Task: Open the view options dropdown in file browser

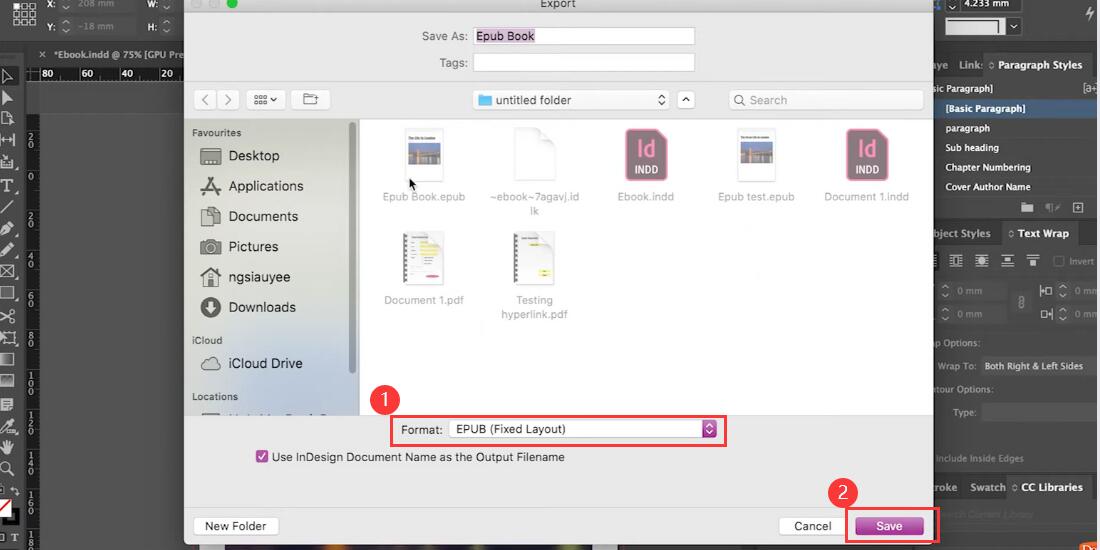Action: 265,100
